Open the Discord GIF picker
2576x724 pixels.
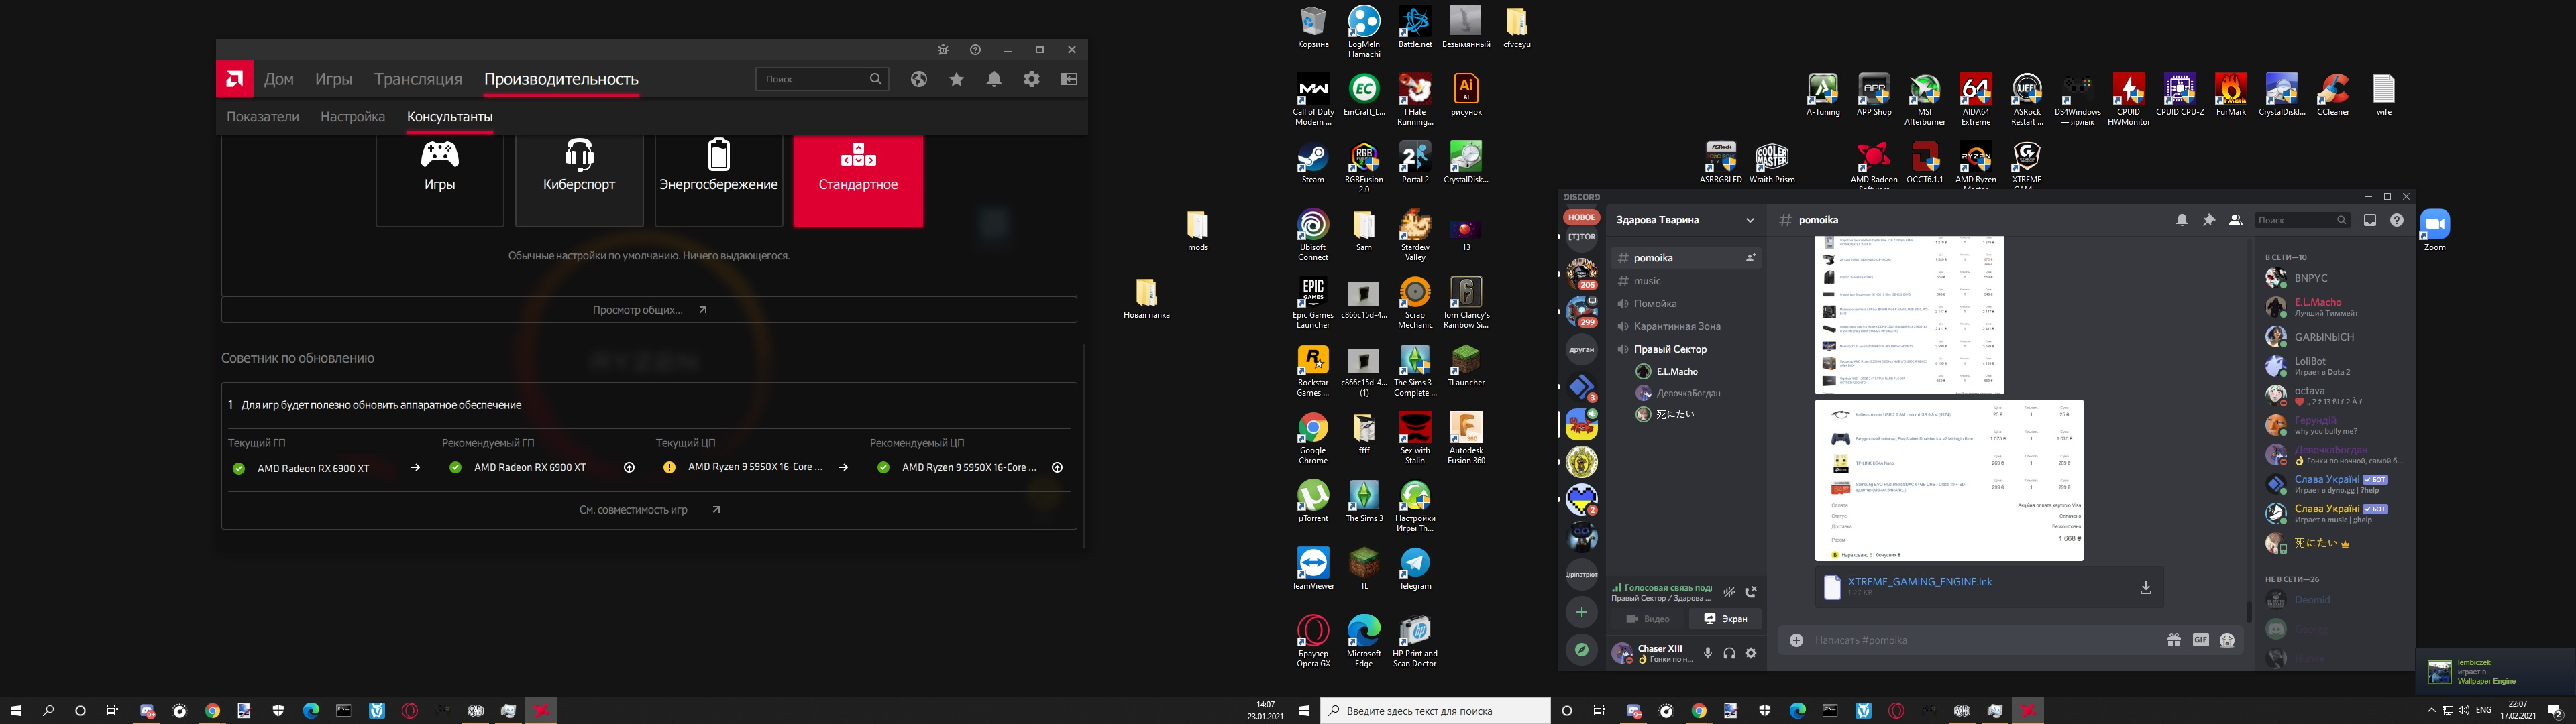pos(2201,640)
